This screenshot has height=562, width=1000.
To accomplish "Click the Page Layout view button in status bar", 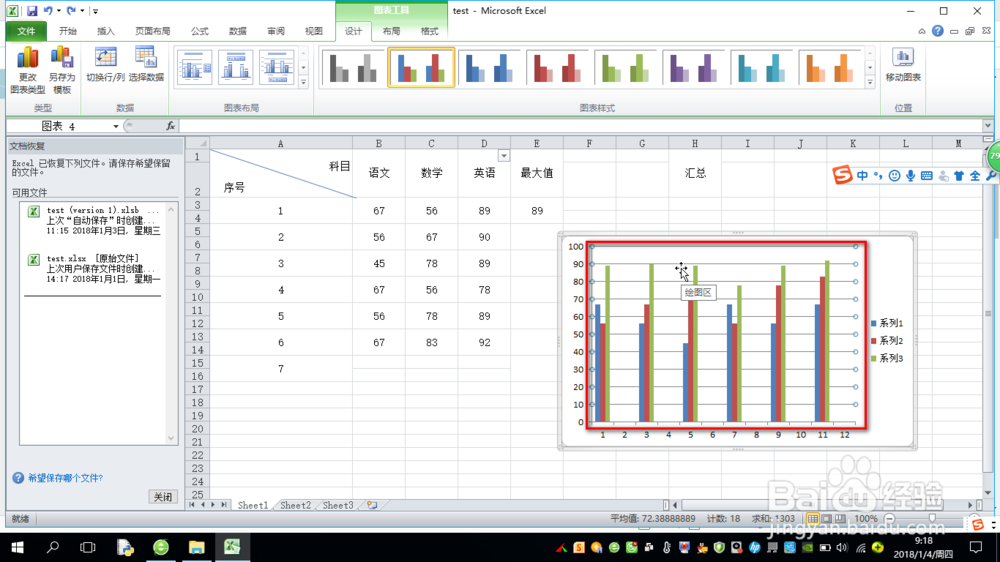I will pyautogui.click(x=827, y=519).
